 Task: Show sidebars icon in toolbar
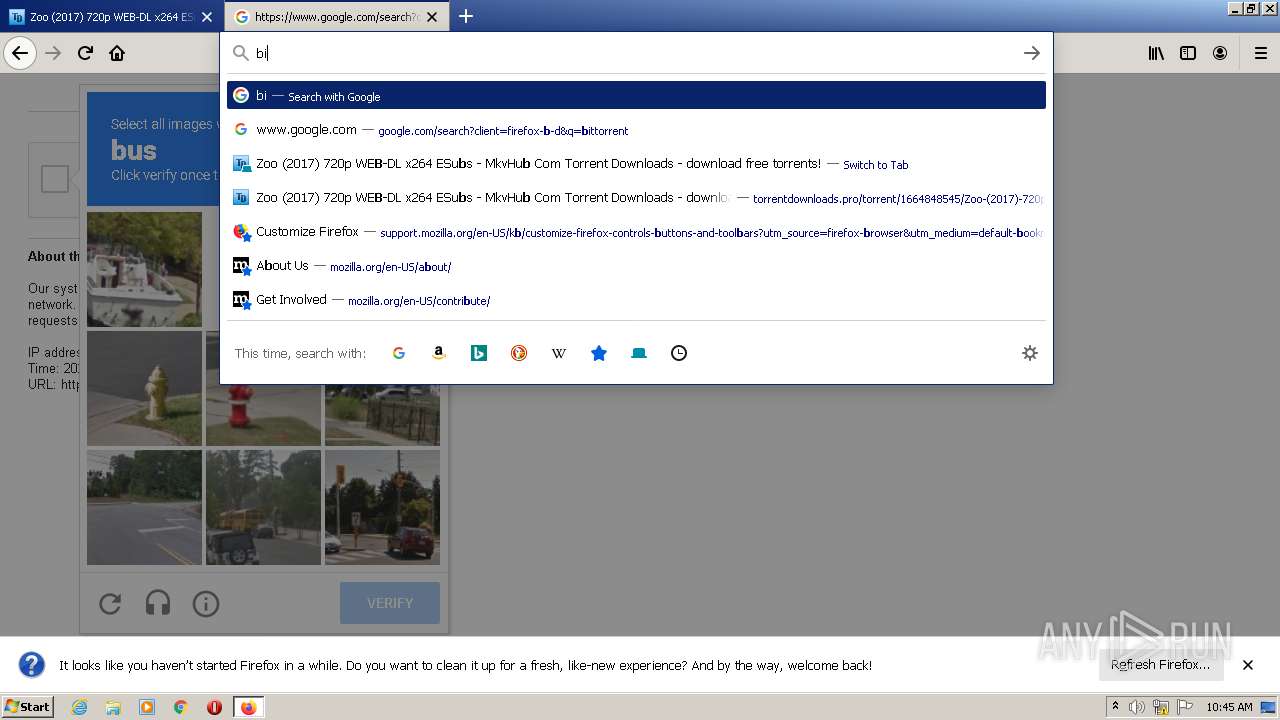point(1188,53)
